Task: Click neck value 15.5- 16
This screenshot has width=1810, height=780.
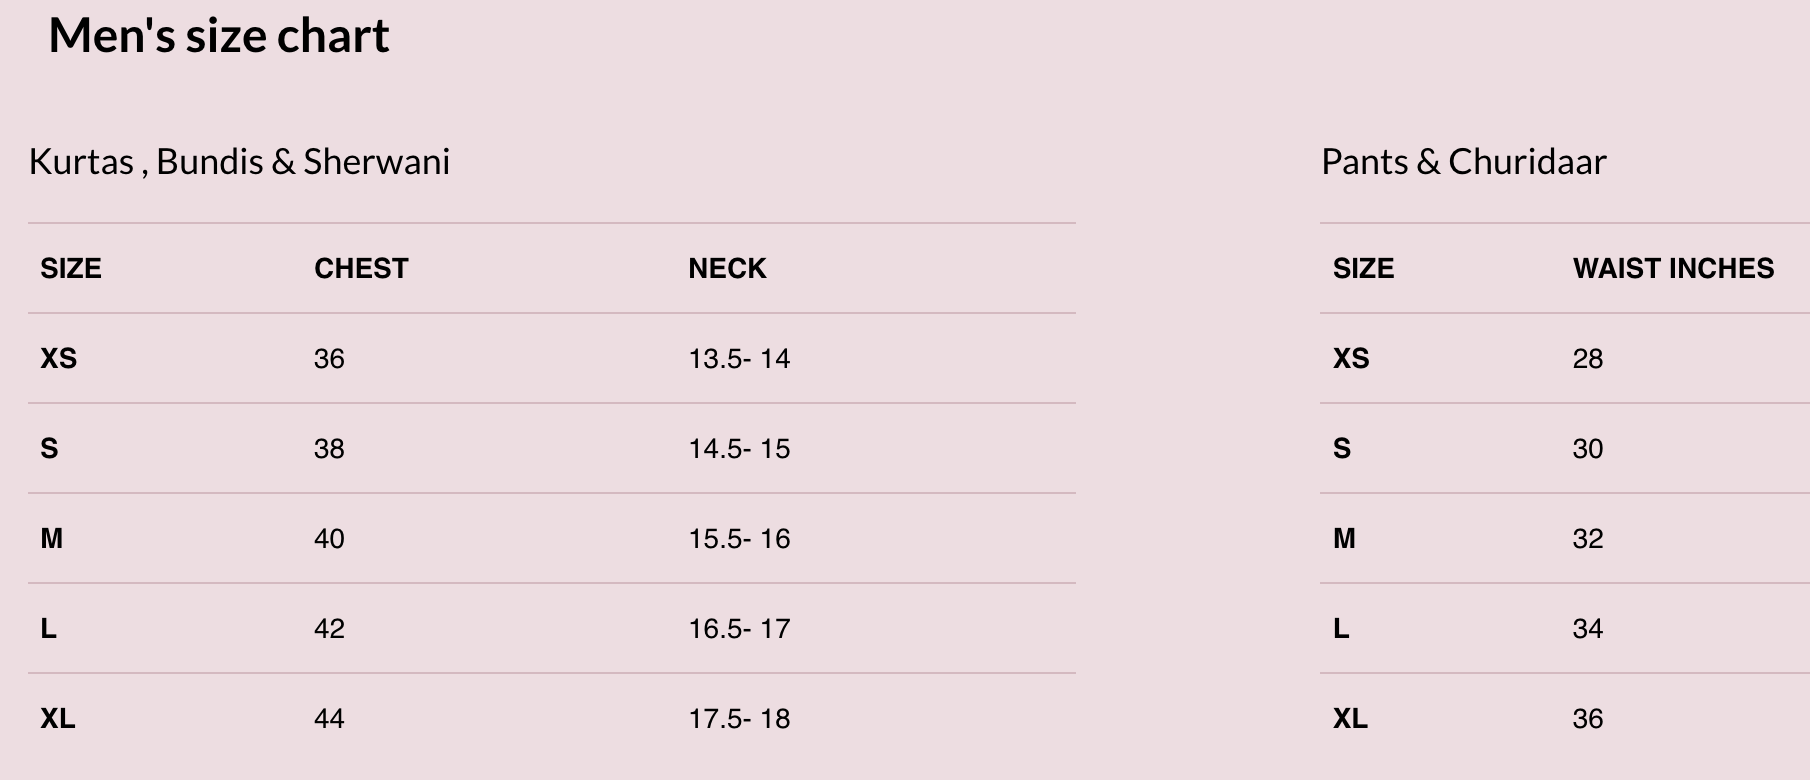Action: coord(739,538)
